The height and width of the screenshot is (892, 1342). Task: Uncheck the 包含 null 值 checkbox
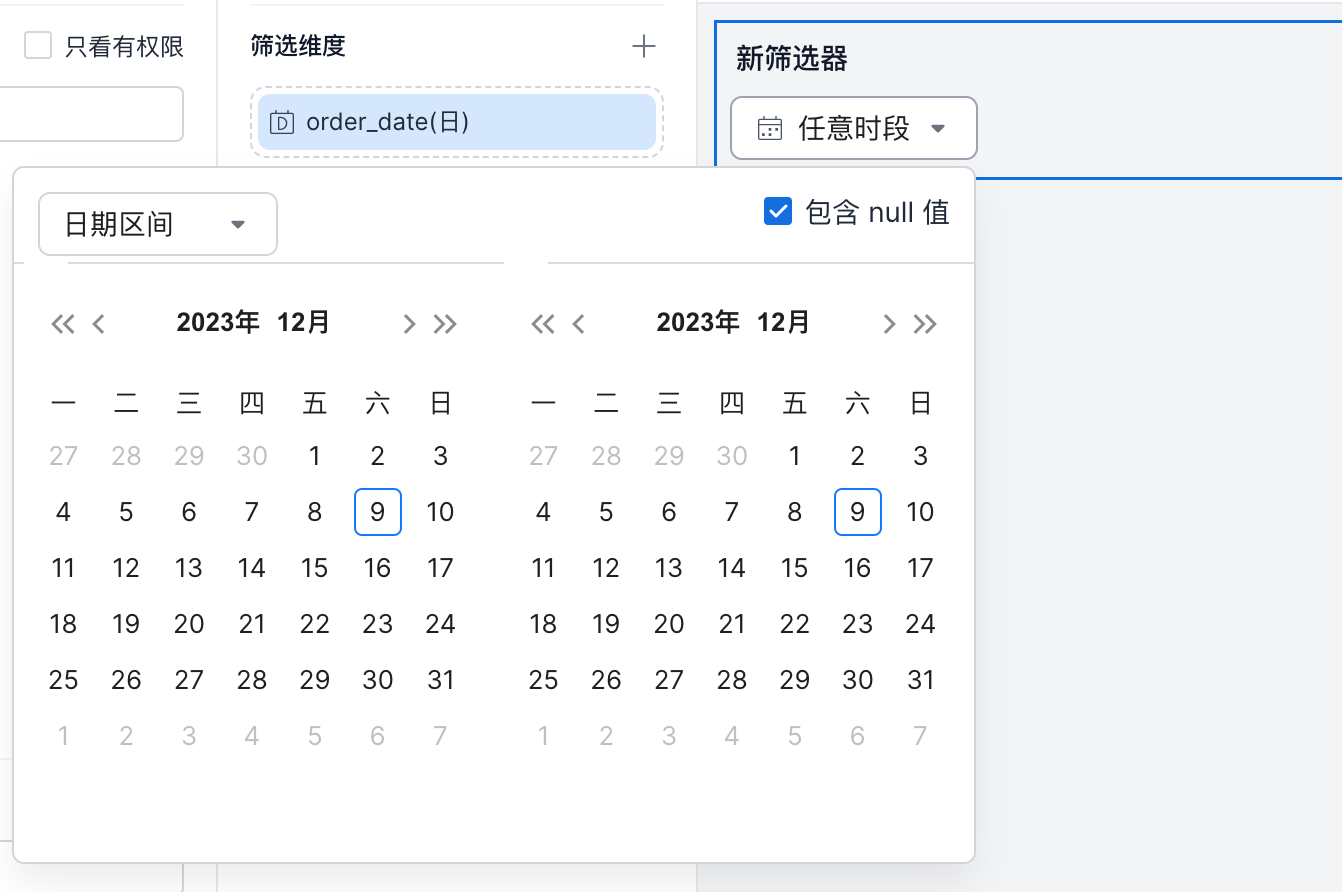[x=778, y=212]
